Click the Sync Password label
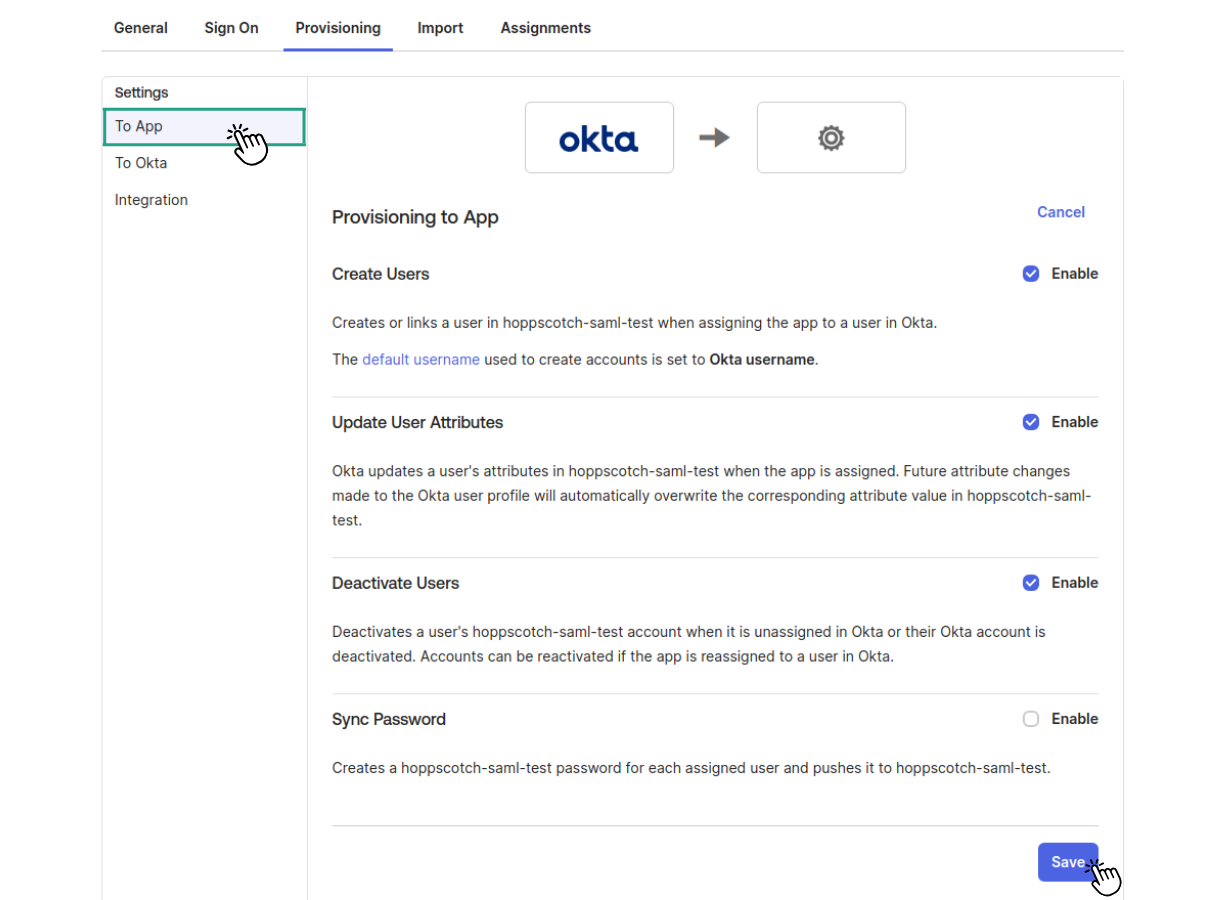 tap(389, 719)
